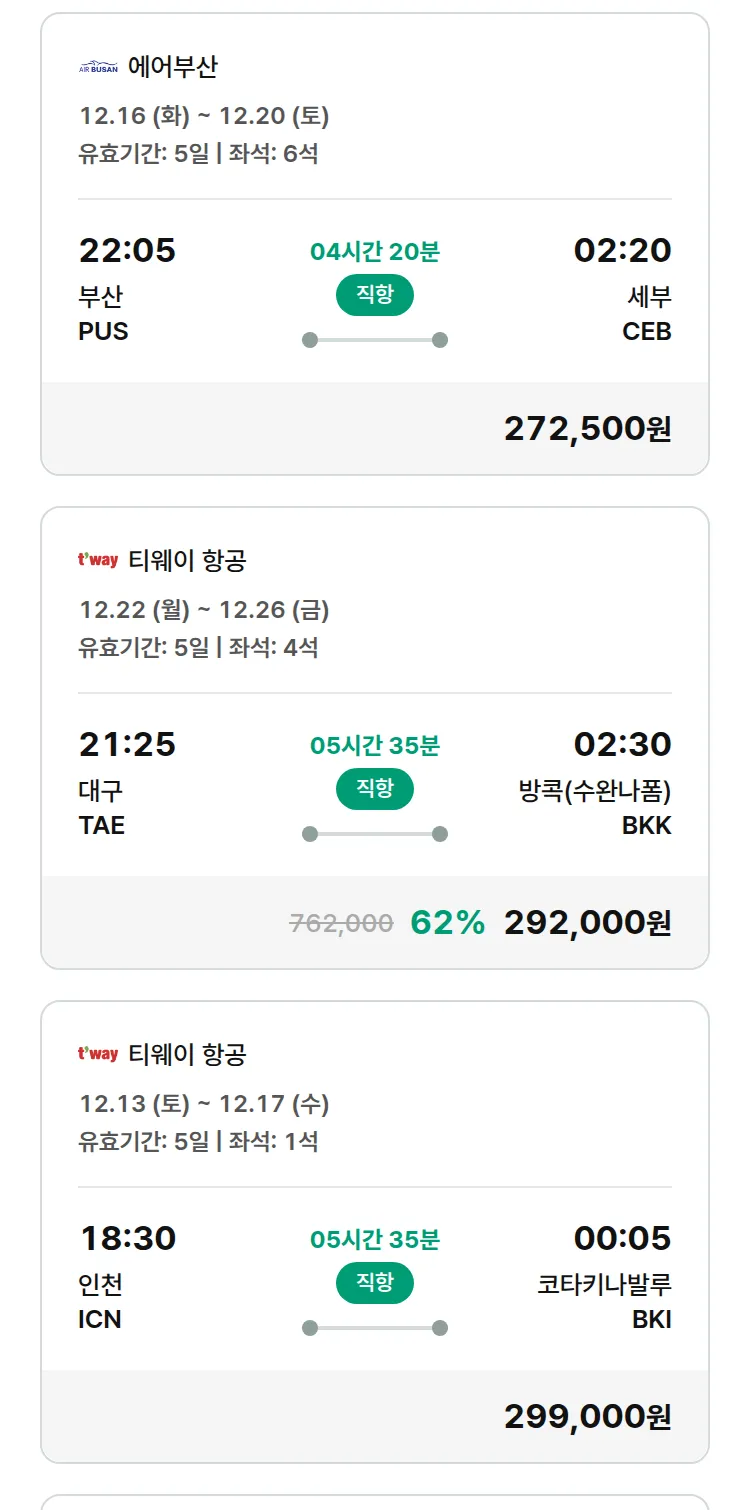Select the 272,500원 price on Air Busan card
The width and height of the screenshot is (750, 1510).
[x=587, y=429]
